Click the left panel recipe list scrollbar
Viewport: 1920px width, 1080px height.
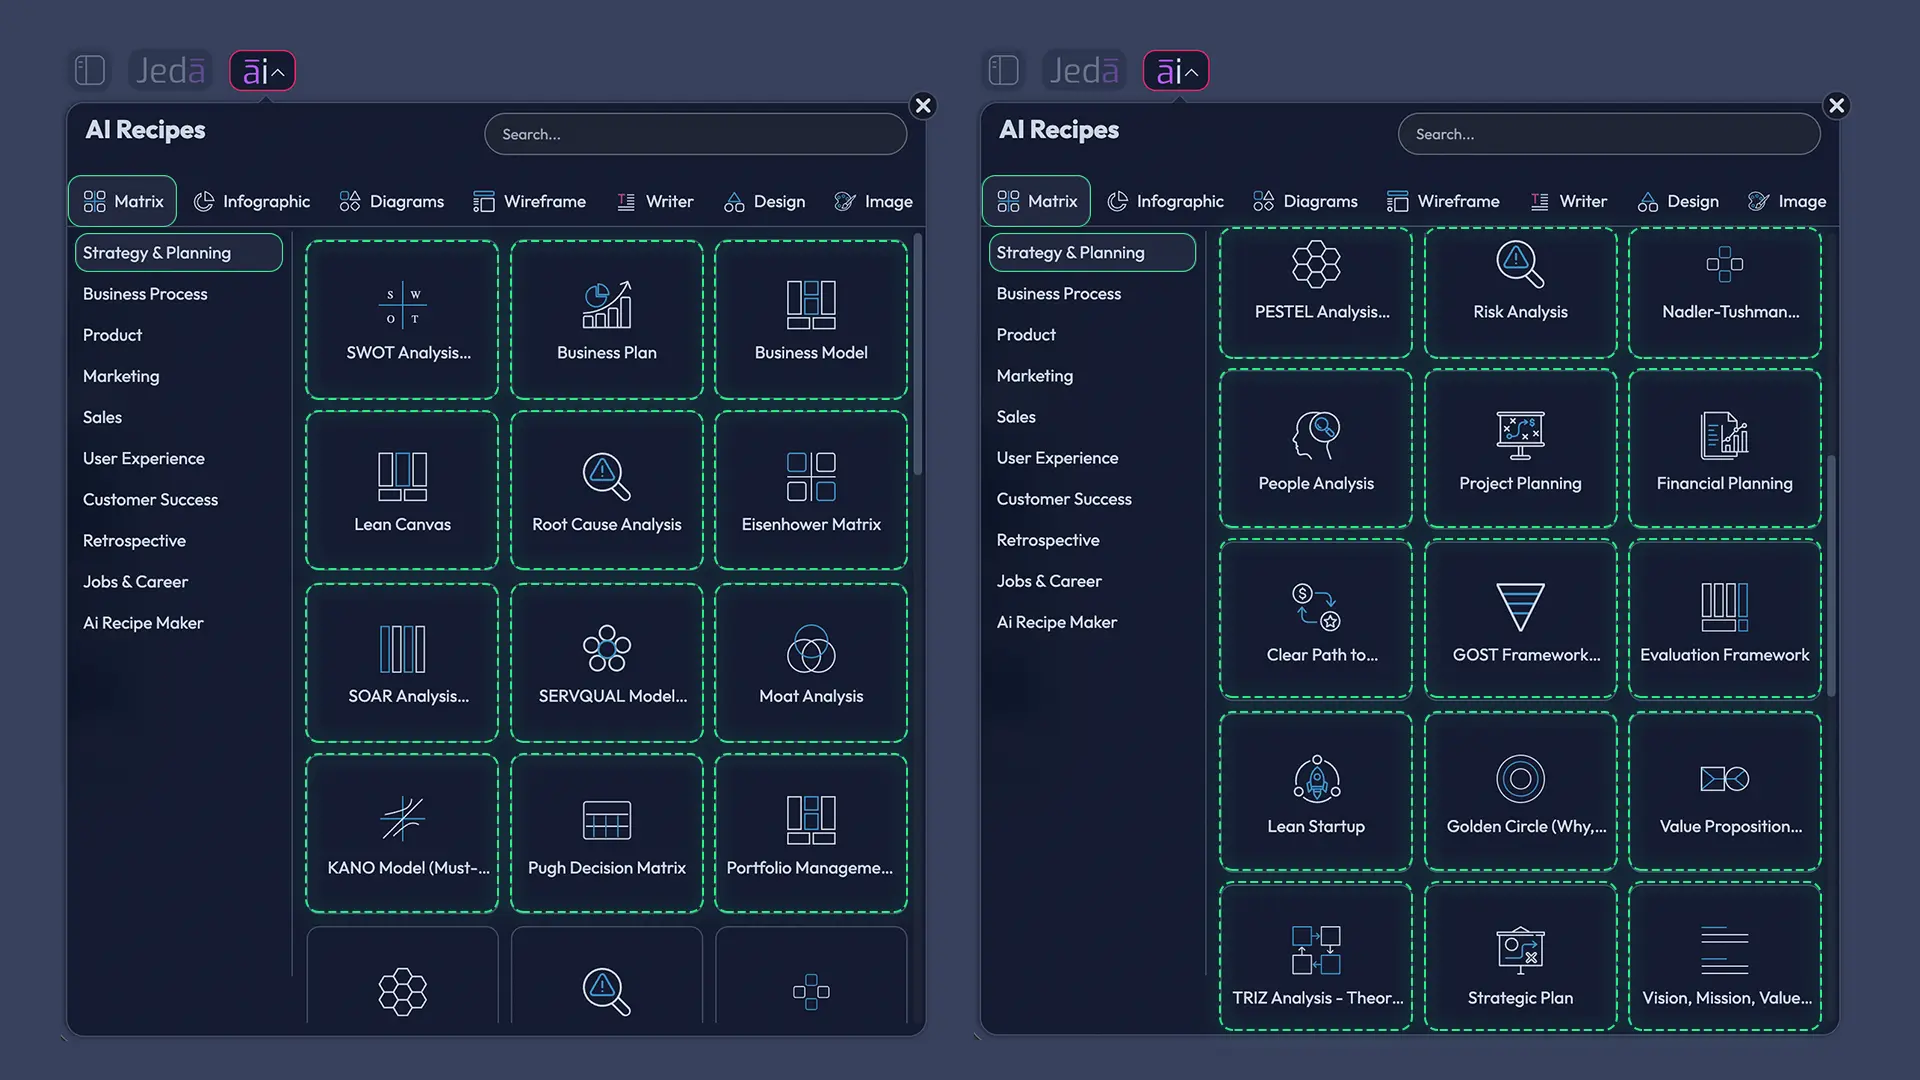coord(917,355)
